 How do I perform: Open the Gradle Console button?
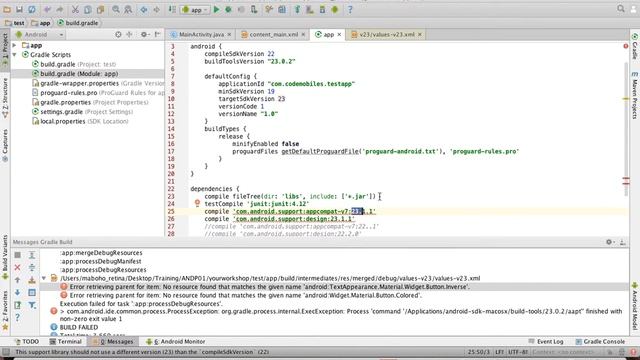pos(600,342)
